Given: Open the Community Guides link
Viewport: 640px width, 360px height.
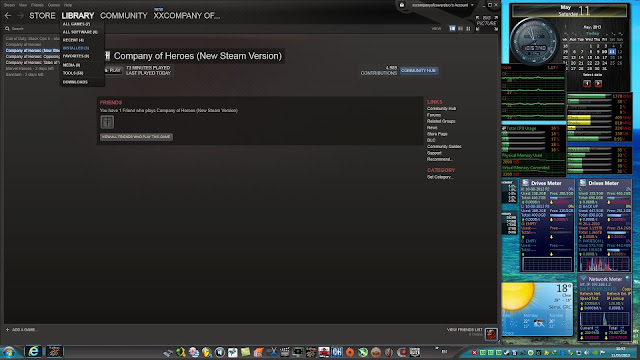Looking at the screenshot, I should 444,147.
